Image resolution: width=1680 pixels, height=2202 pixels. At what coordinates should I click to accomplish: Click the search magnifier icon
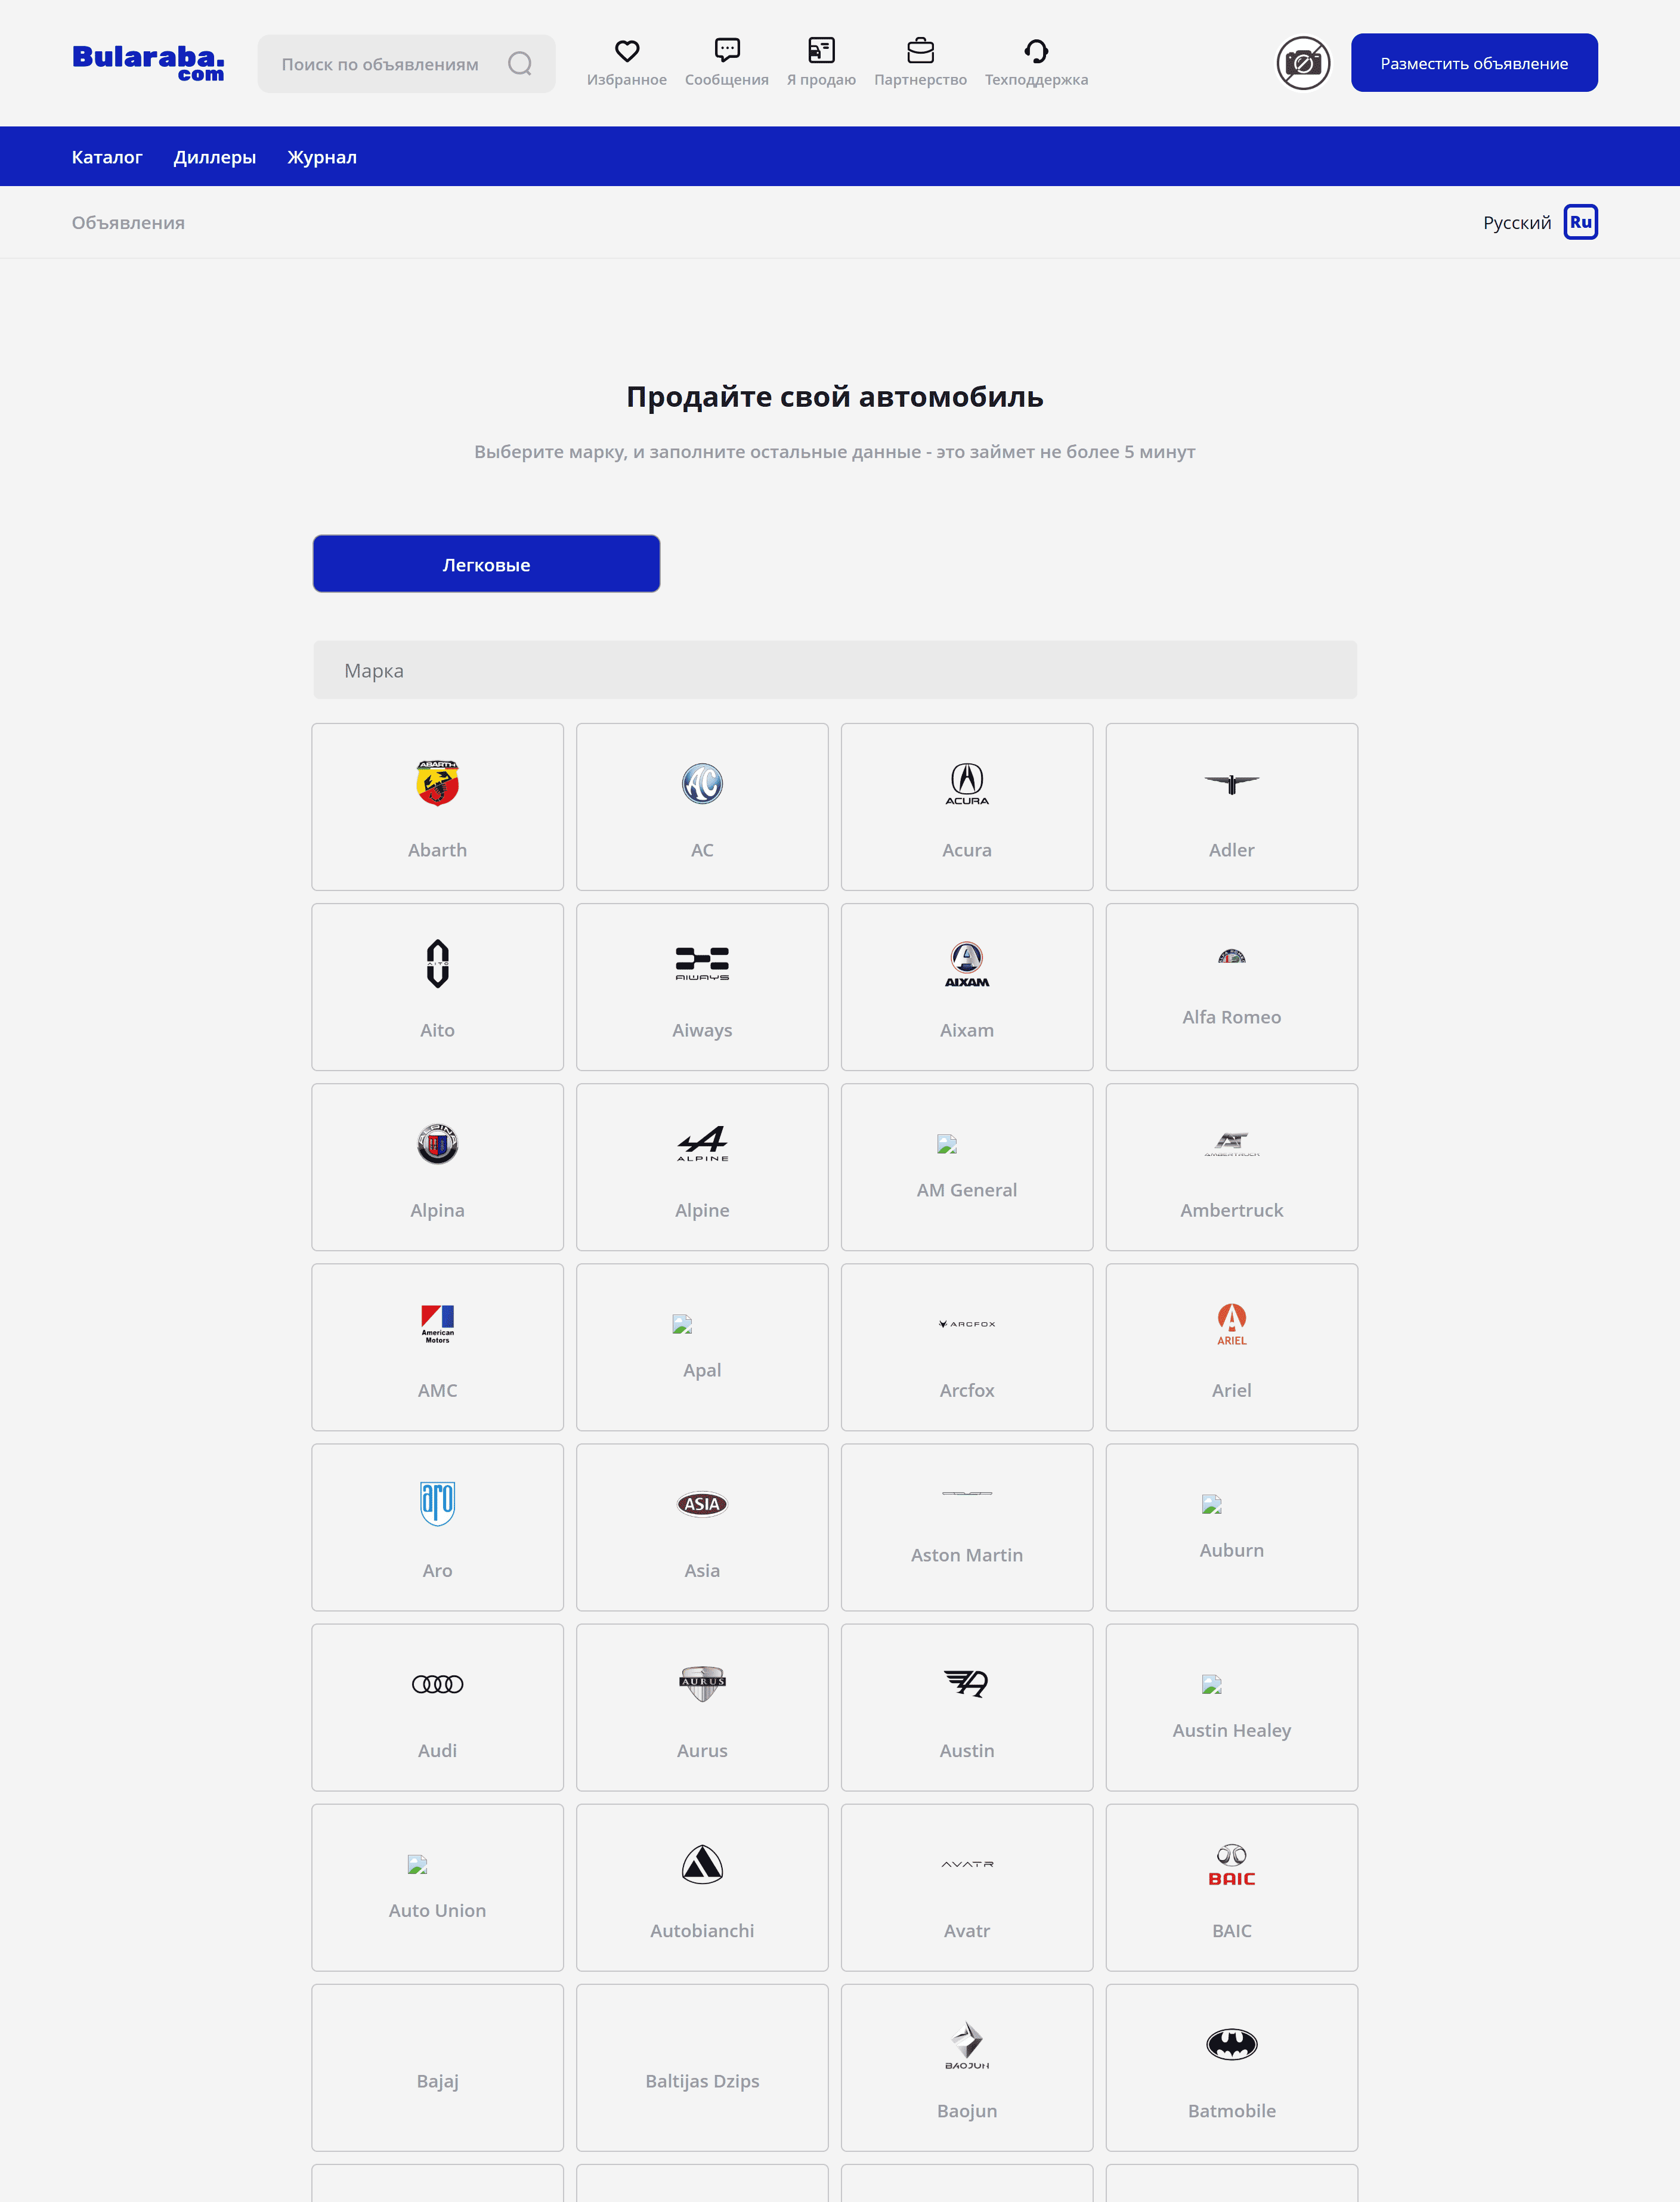[x=520, y=64]
